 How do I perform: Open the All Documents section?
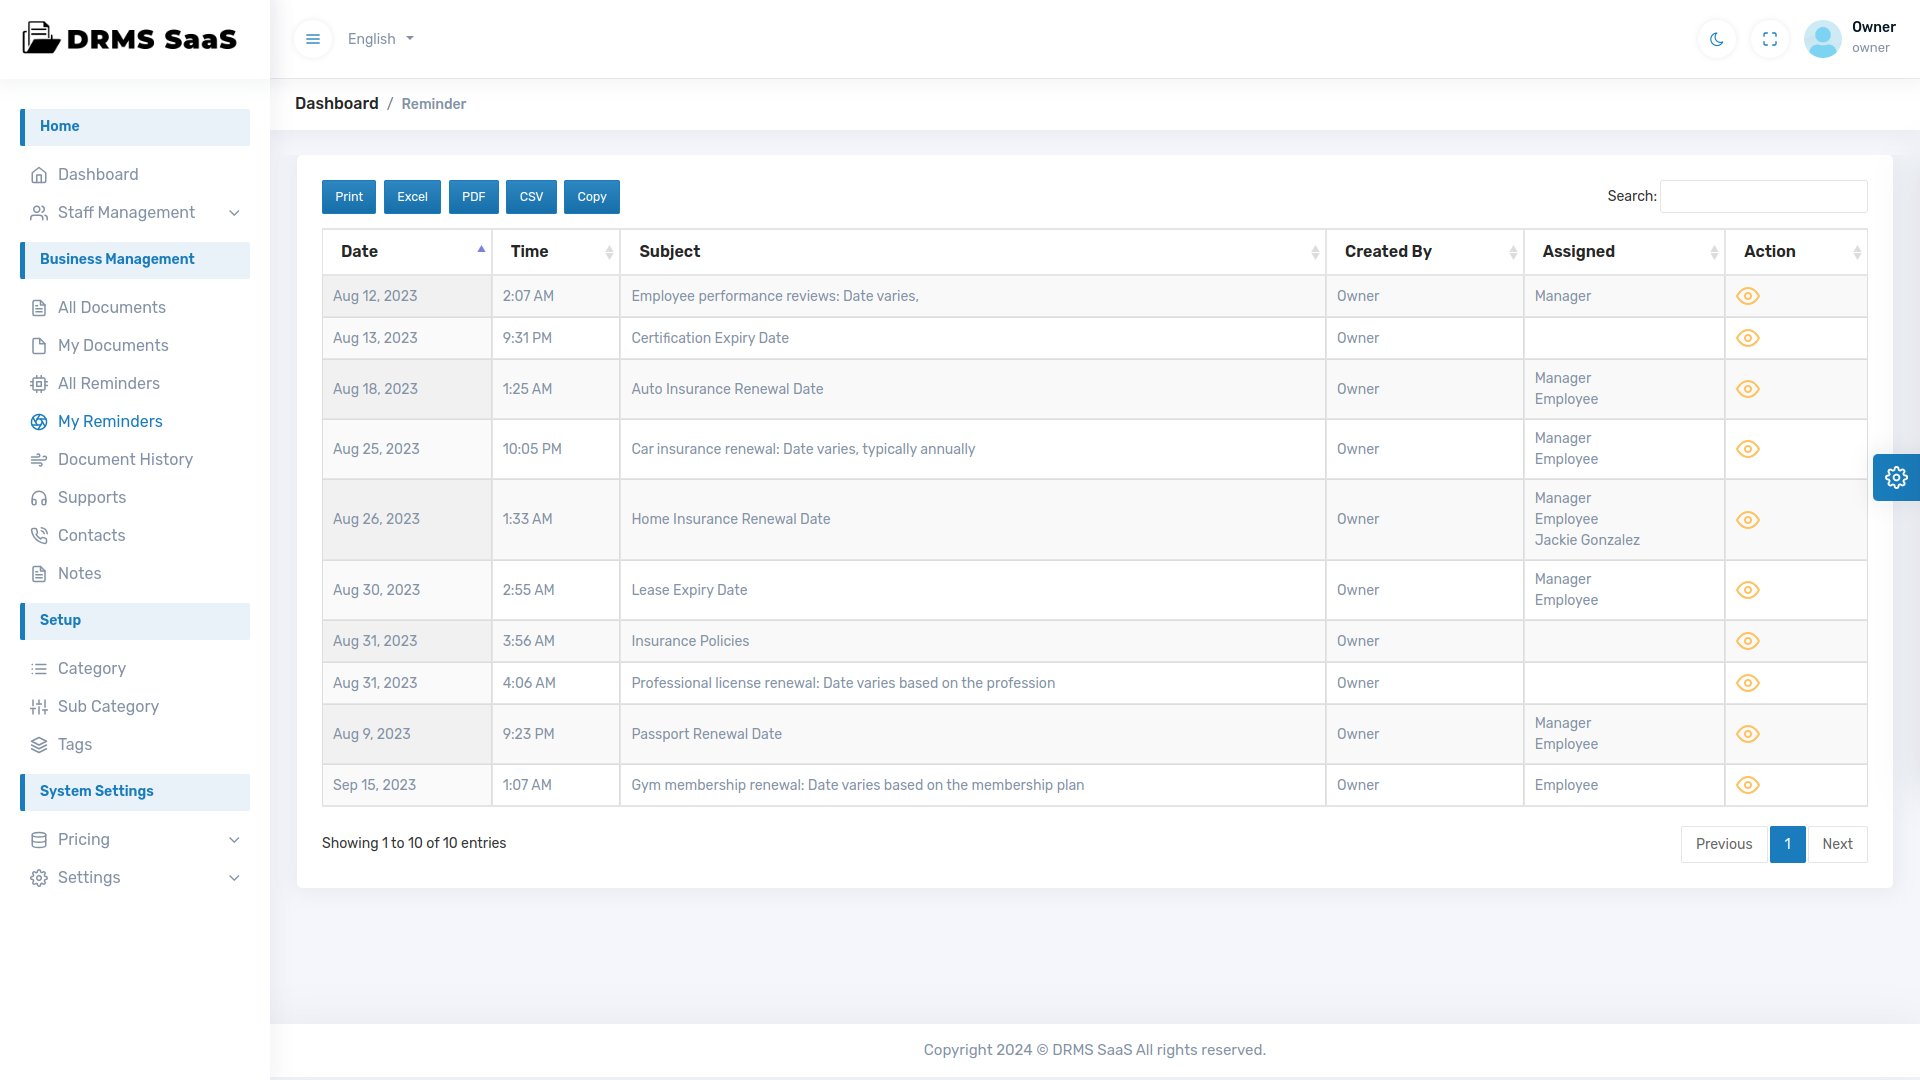(111, 307)
